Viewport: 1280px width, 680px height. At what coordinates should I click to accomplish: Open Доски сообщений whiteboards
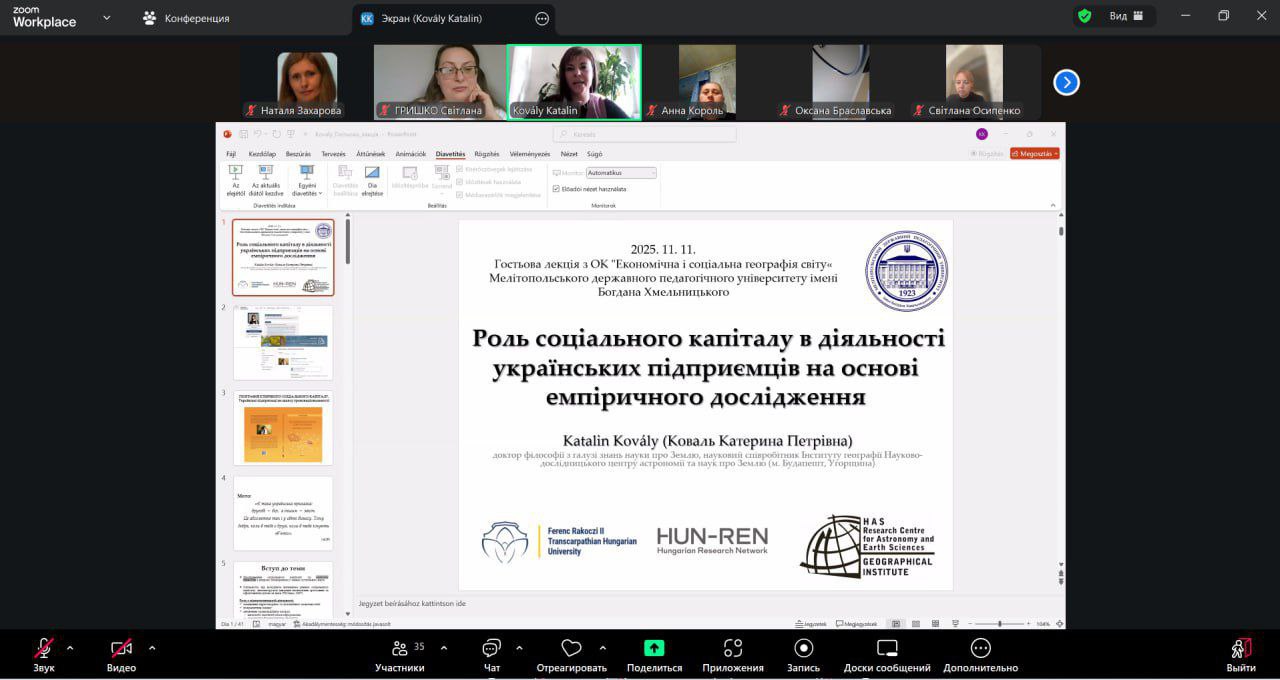(x=887, y=649)
